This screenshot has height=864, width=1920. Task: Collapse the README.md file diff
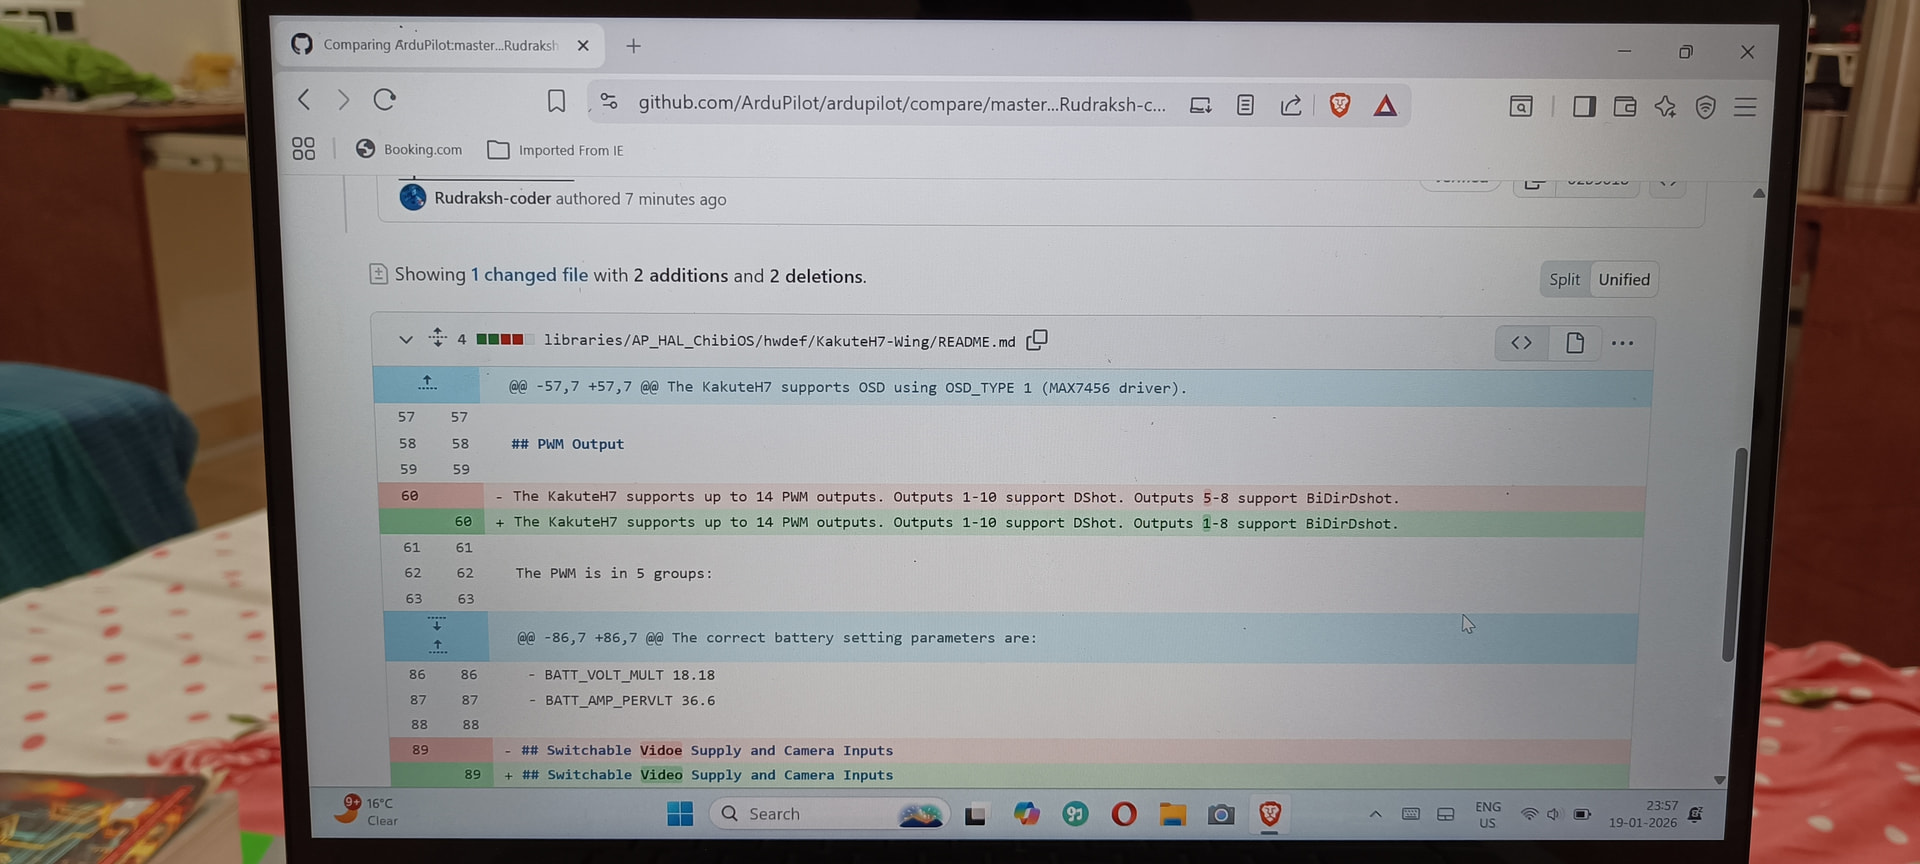[405, 339]
